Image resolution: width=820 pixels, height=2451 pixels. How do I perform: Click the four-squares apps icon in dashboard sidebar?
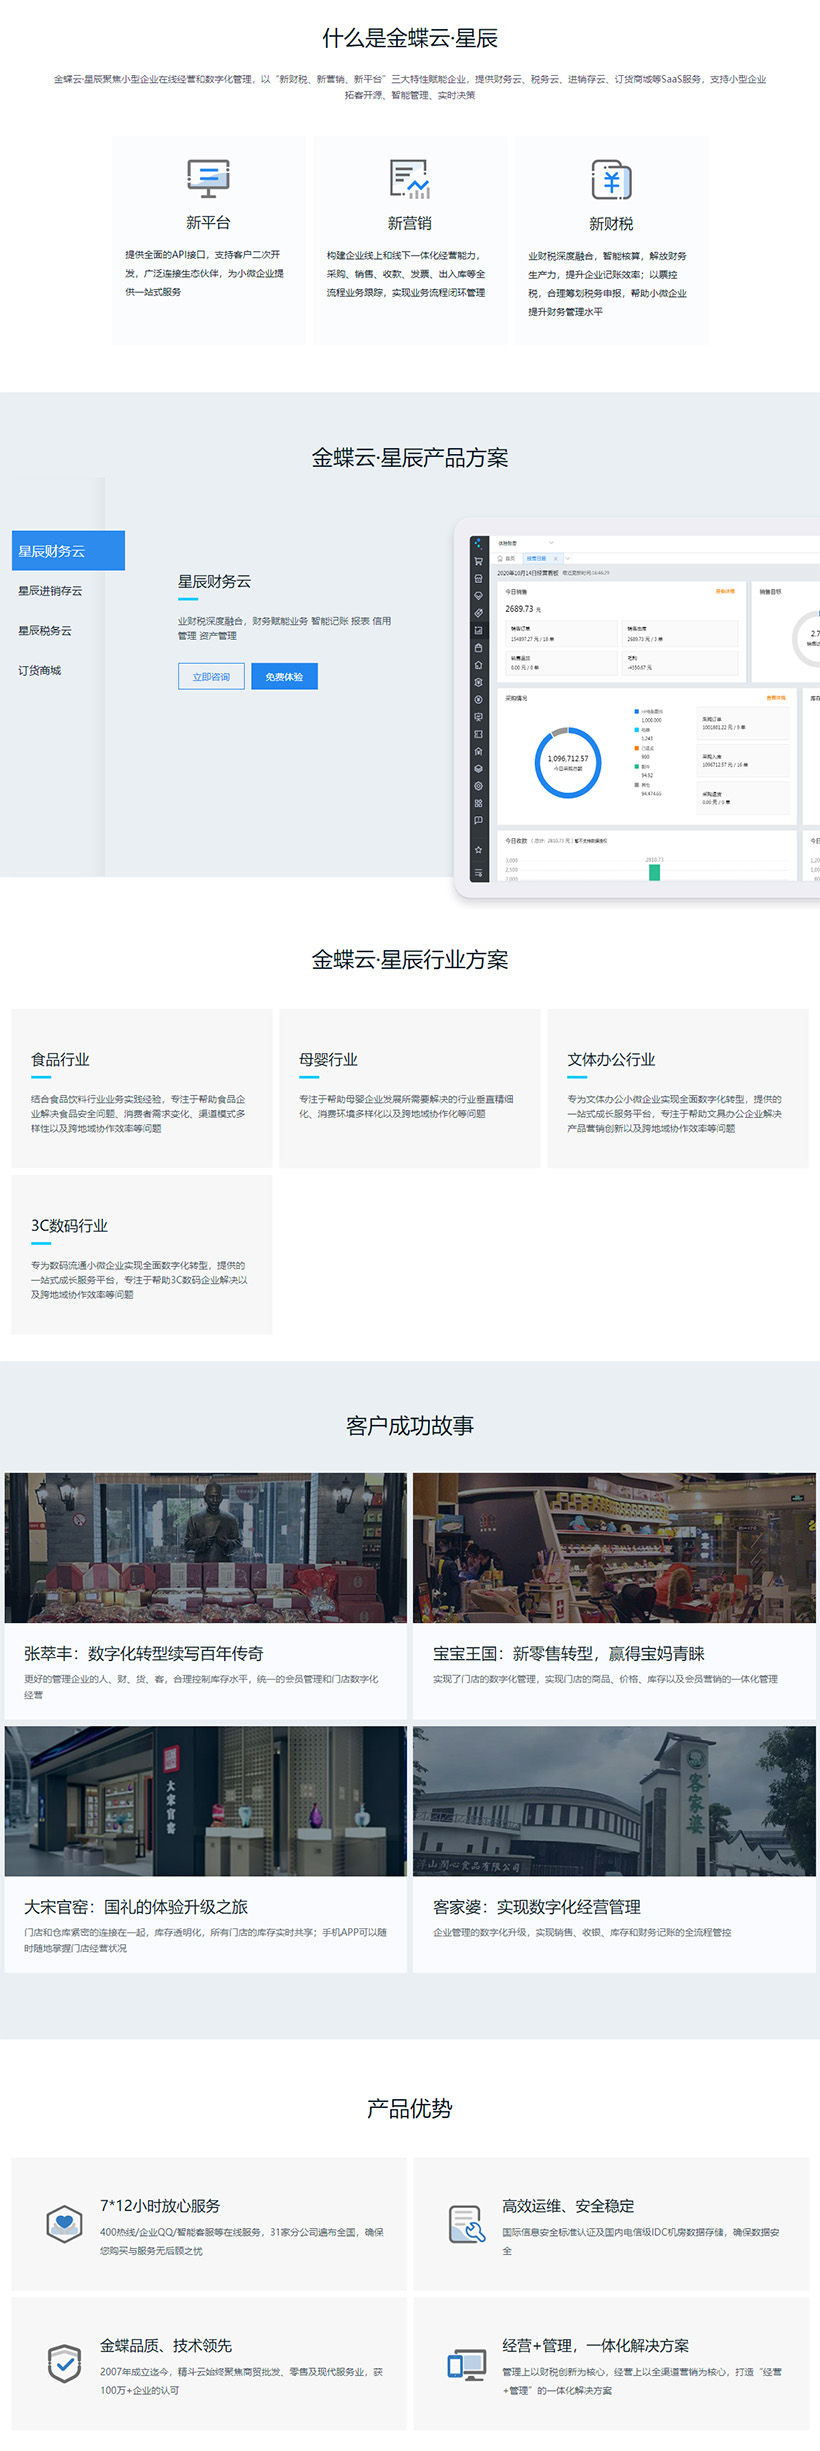tap(478, 803)
